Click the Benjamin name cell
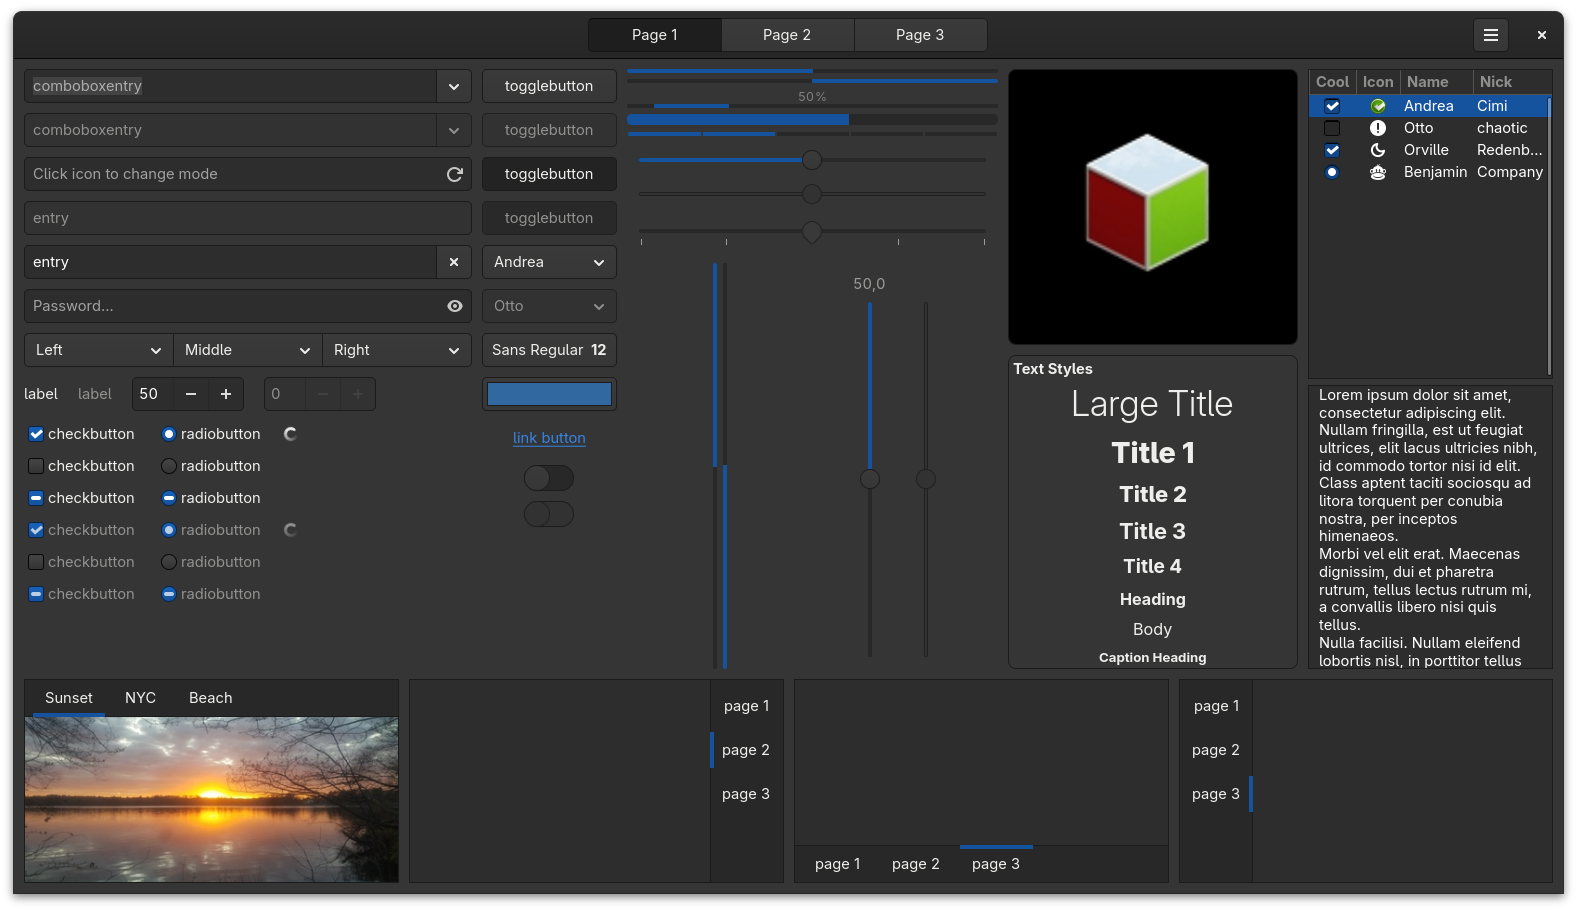 (1435, 172)
